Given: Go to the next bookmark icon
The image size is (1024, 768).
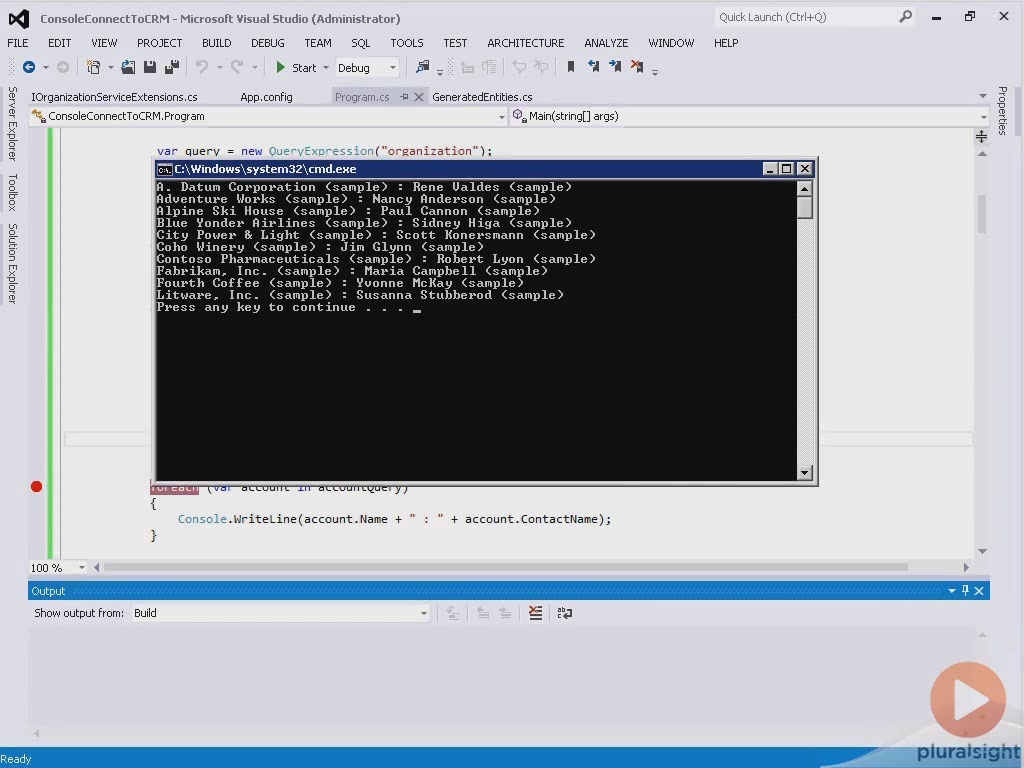Looking at the screenshot, I should pos(615,67).
